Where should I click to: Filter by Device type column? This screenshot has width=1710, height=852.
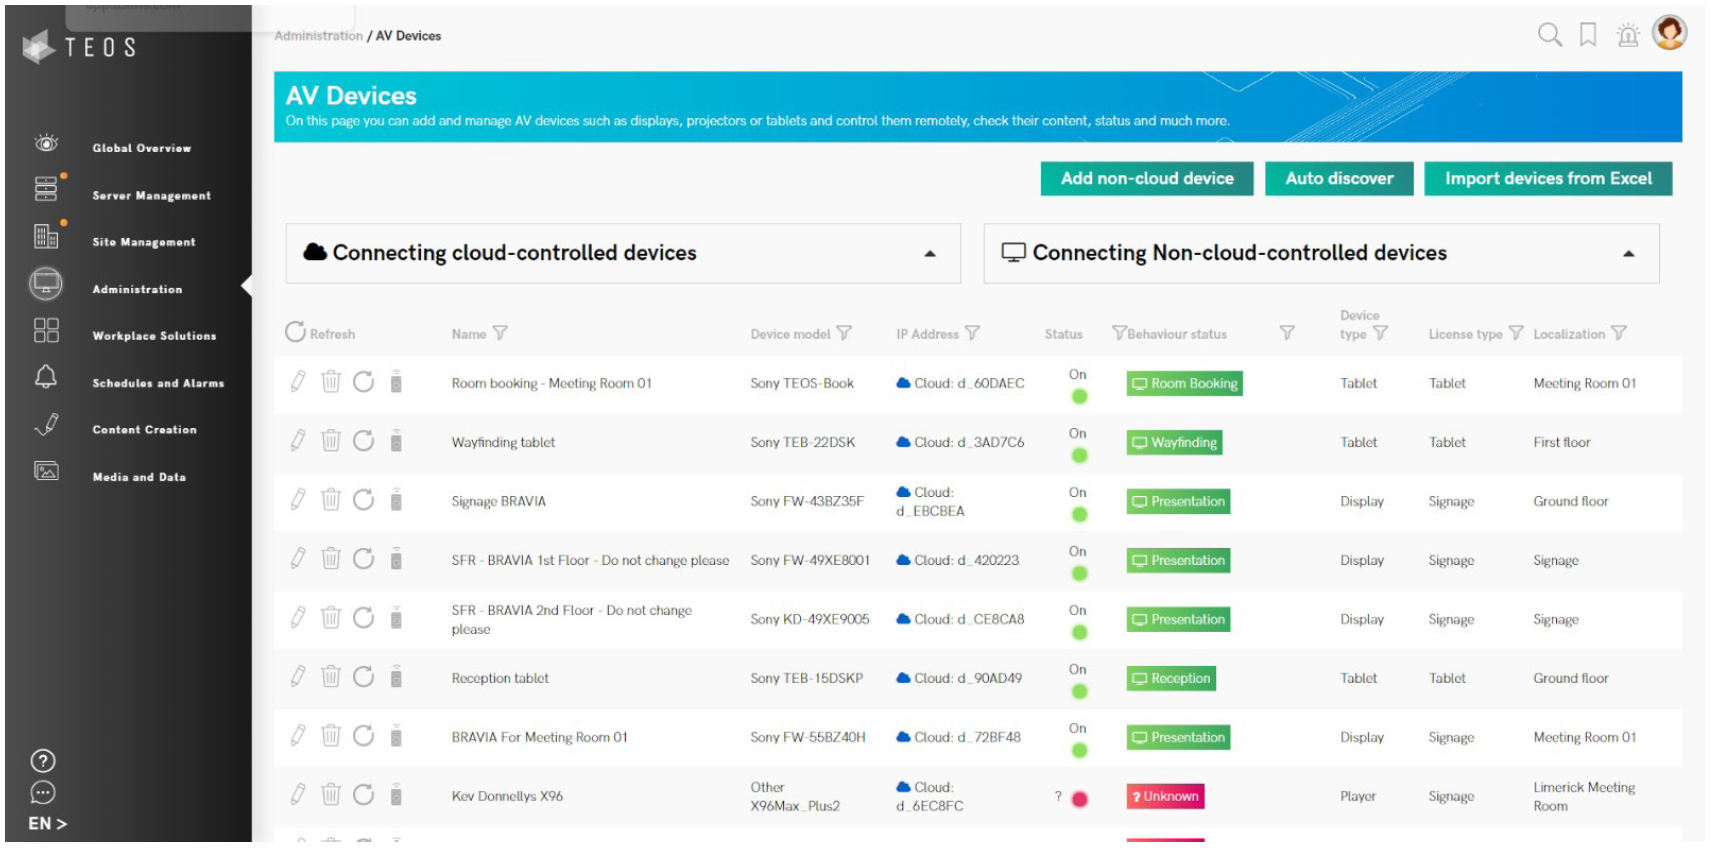coord(1380,333)
